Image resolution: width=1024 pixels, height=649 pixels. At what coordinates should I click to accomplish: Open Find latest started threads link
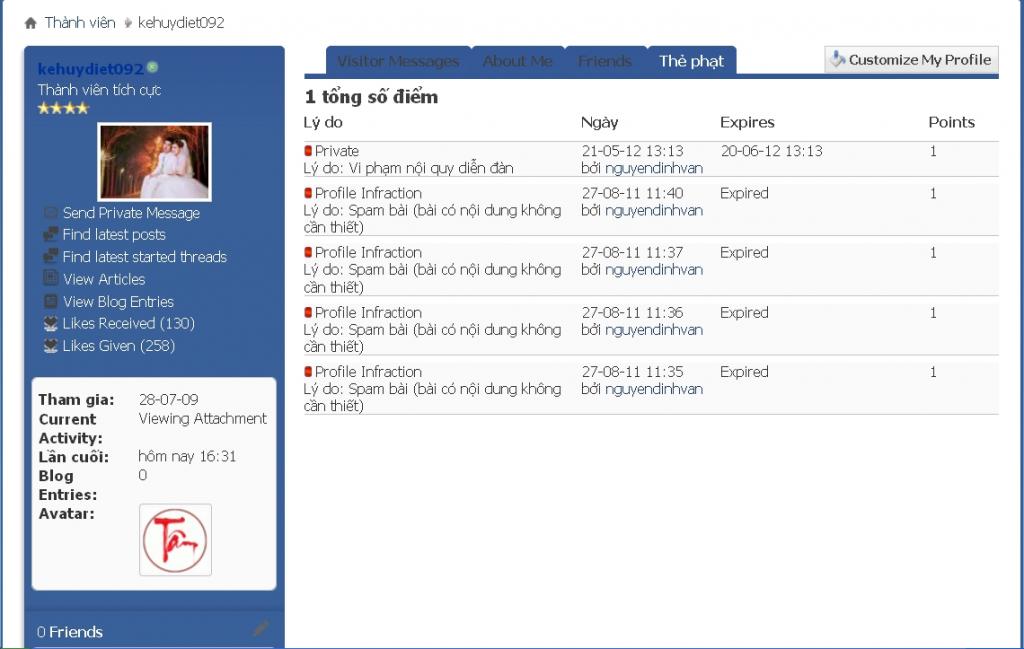144,257
